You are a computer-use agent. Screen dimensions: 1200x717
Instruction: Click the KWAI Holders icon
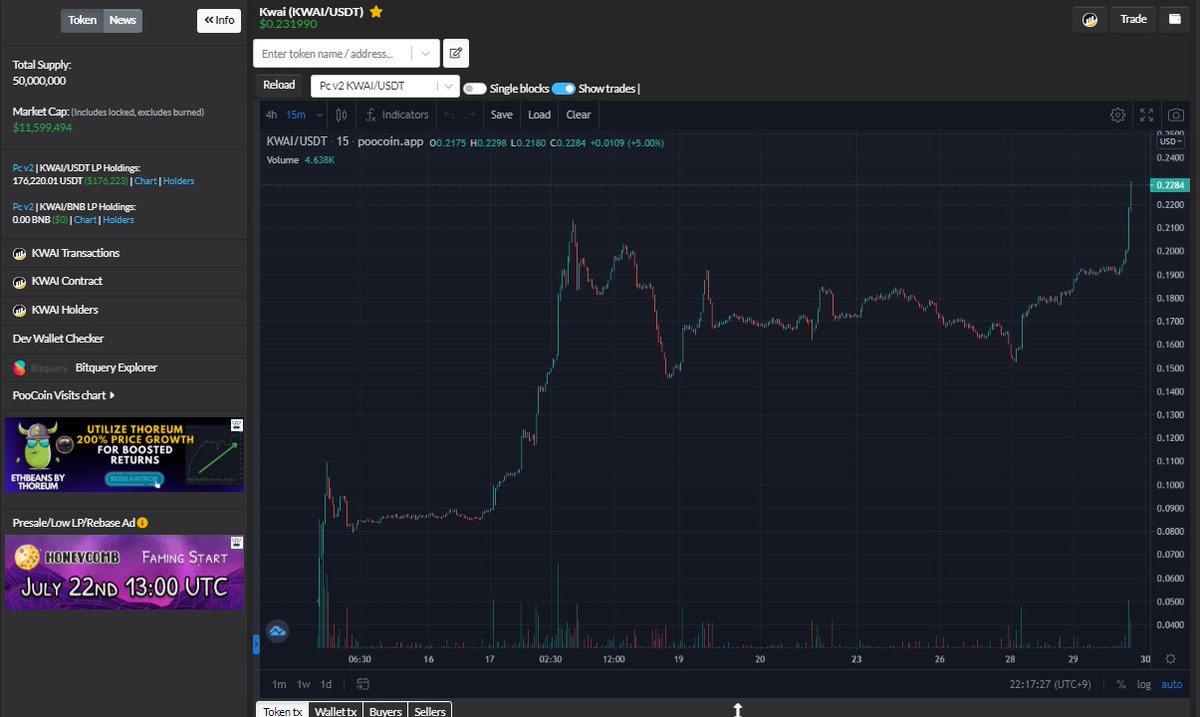[19, 310]
